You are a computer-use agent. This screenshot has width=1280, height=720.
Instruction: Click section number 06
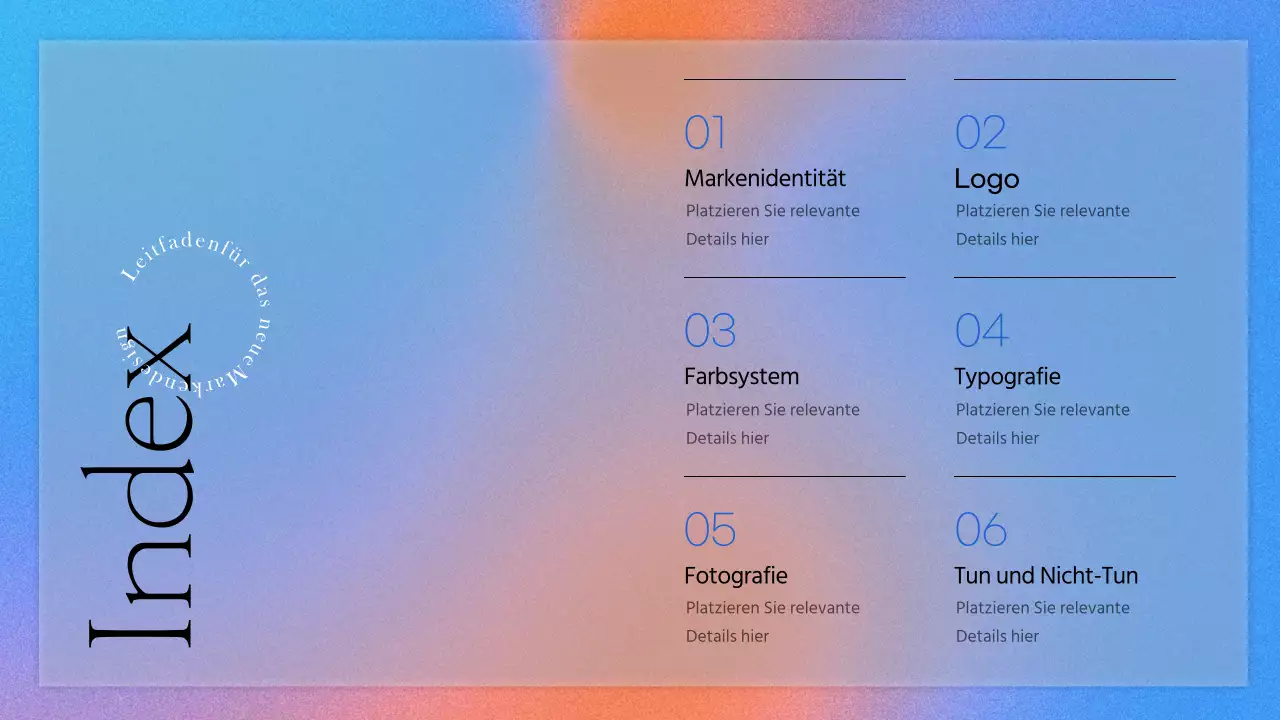point(980,530)
